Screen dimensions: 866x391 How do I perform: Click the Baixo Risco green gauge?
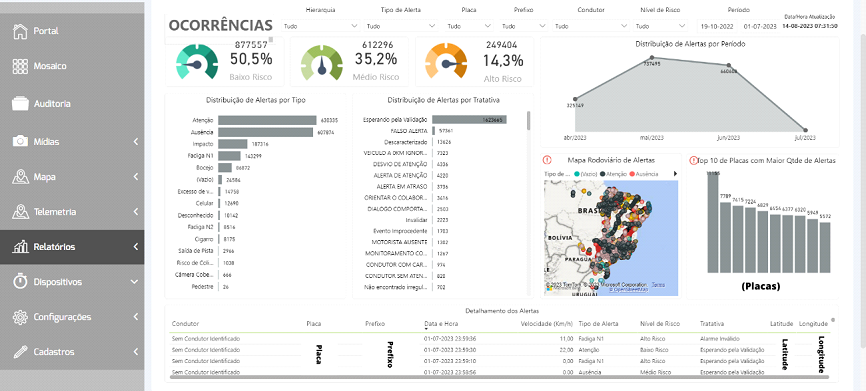[197, 61]
